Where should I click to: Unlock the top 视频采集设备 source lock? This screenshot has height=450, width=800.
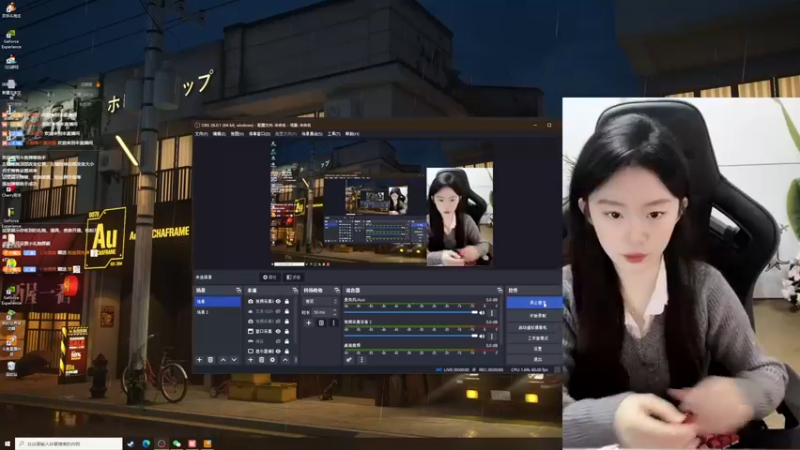click(x=287, y=302)
